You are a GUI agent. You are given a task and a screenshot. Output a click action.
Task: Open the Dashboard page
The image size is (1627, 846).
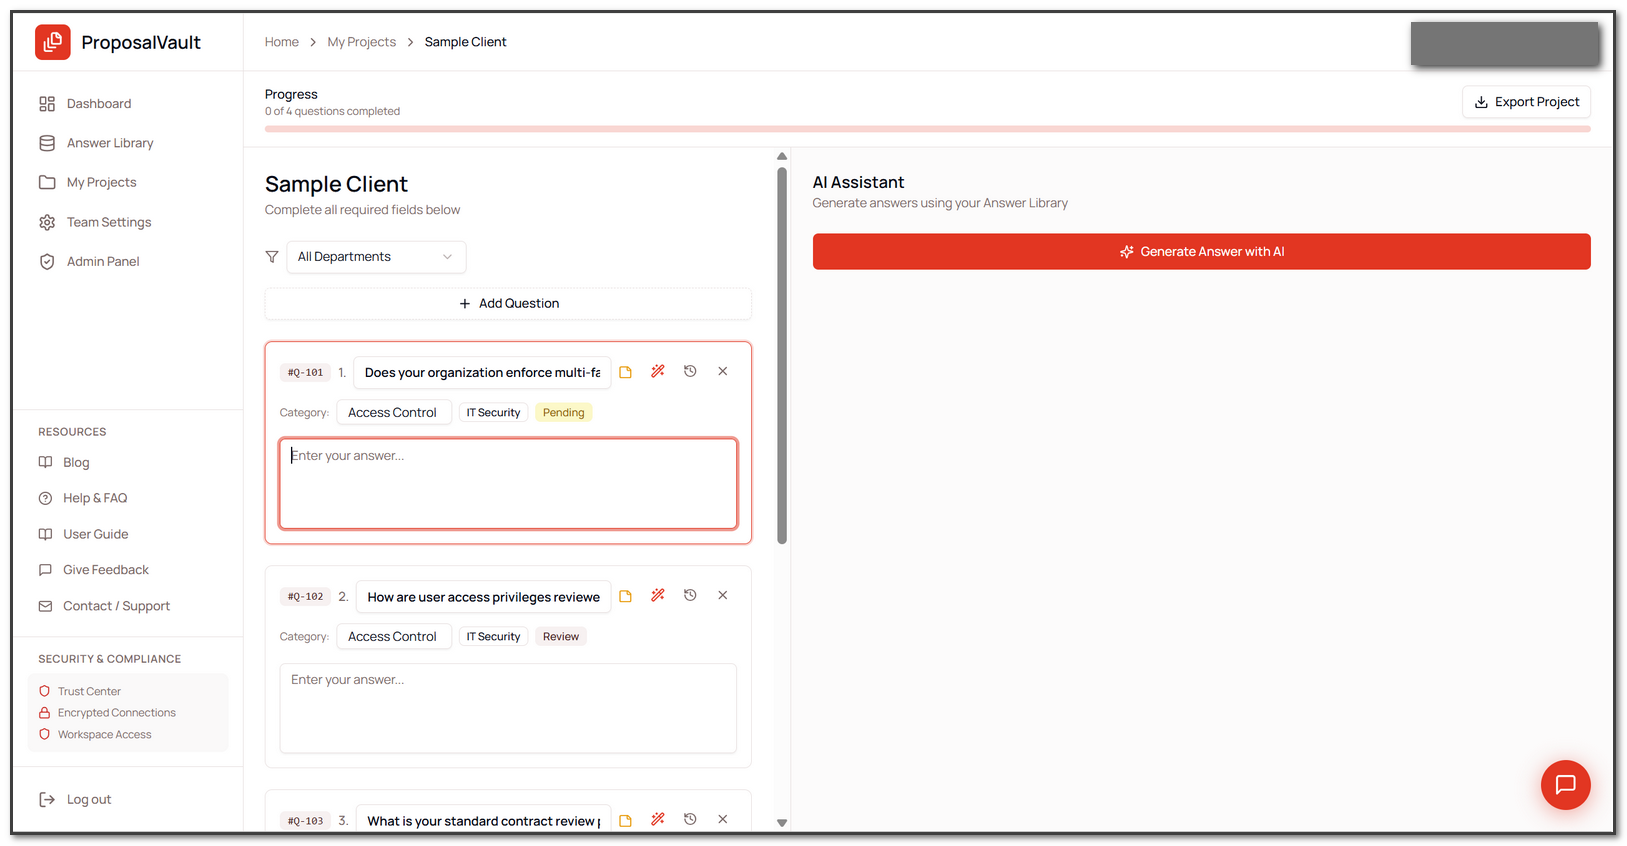click(99, 104)
